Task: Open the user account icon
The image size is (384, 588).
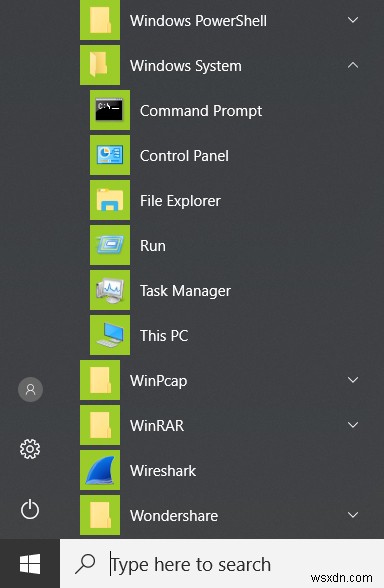Action: (x=30, y=389)
